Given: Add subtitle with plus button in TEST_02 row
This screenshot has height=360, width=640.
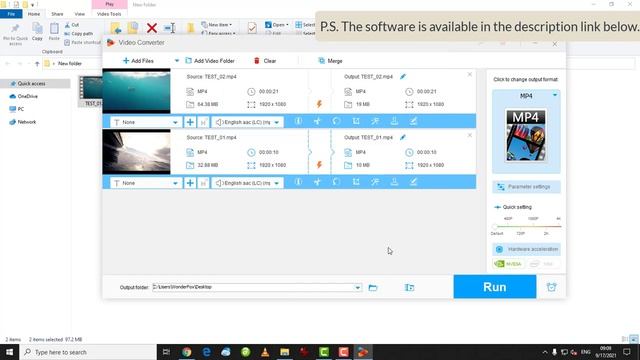Looking at the screenshot, I should pos(190,122).
